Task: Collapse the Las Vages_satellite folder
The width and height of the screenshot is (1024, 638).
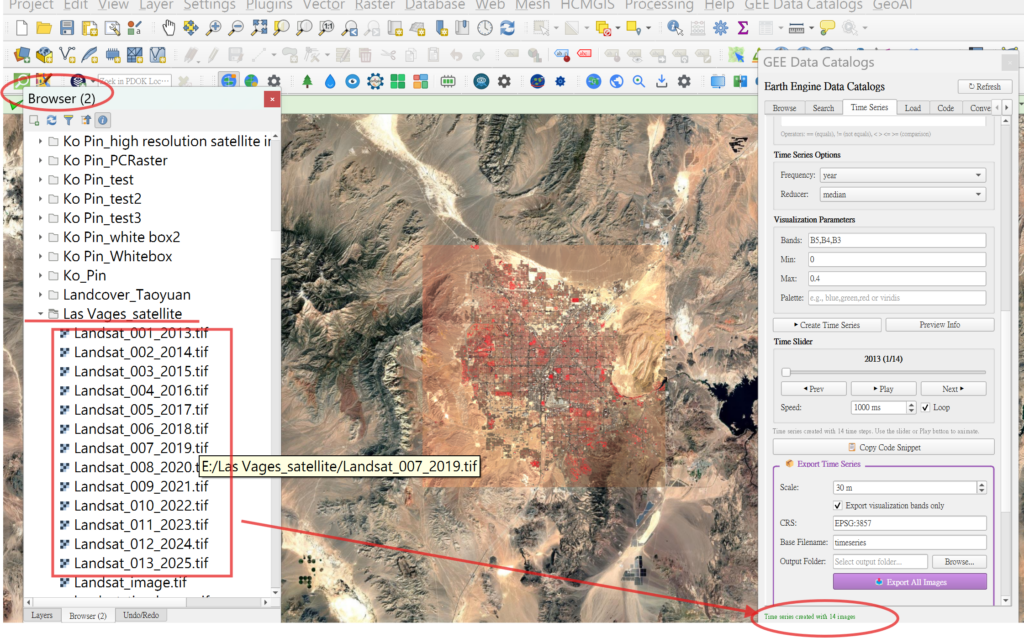Action: (x=41, y=314)
